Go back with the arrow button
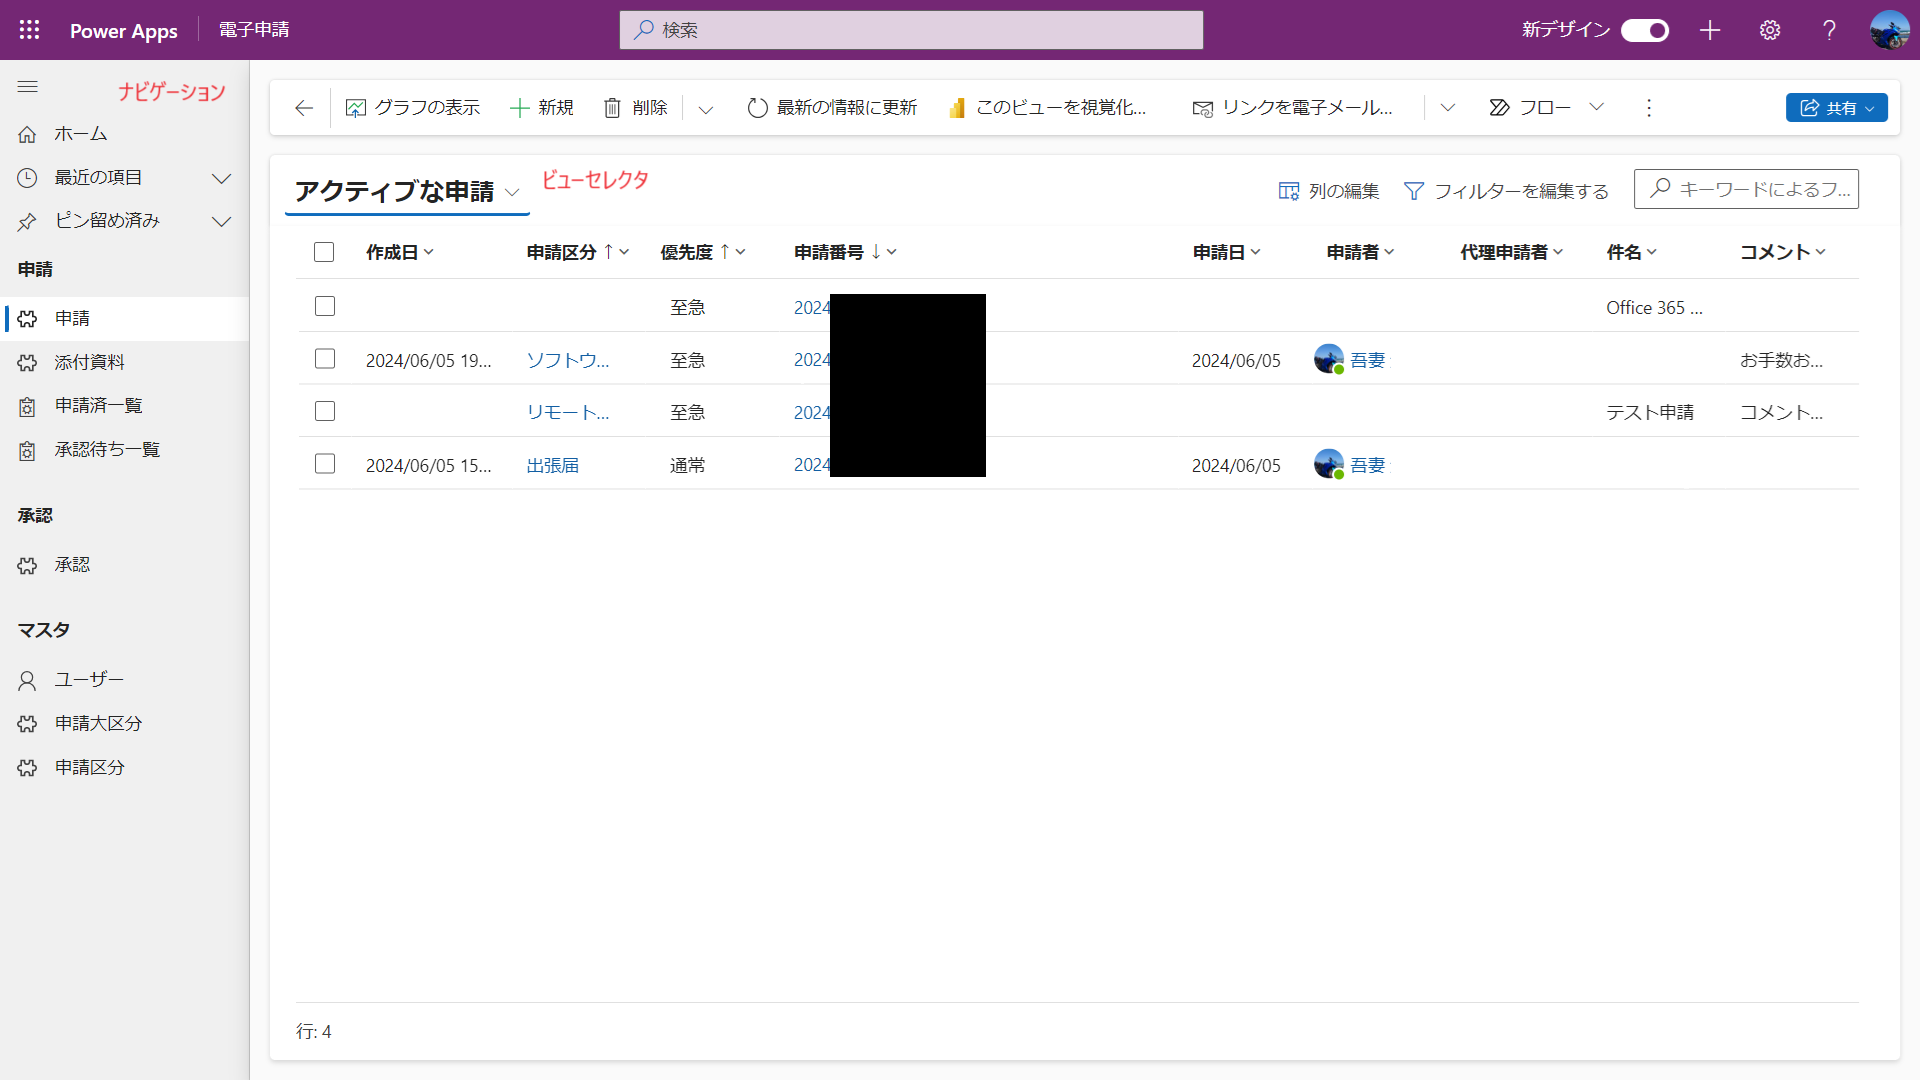The width and height of the screenshot is (1920, 1080). point(304,108)
